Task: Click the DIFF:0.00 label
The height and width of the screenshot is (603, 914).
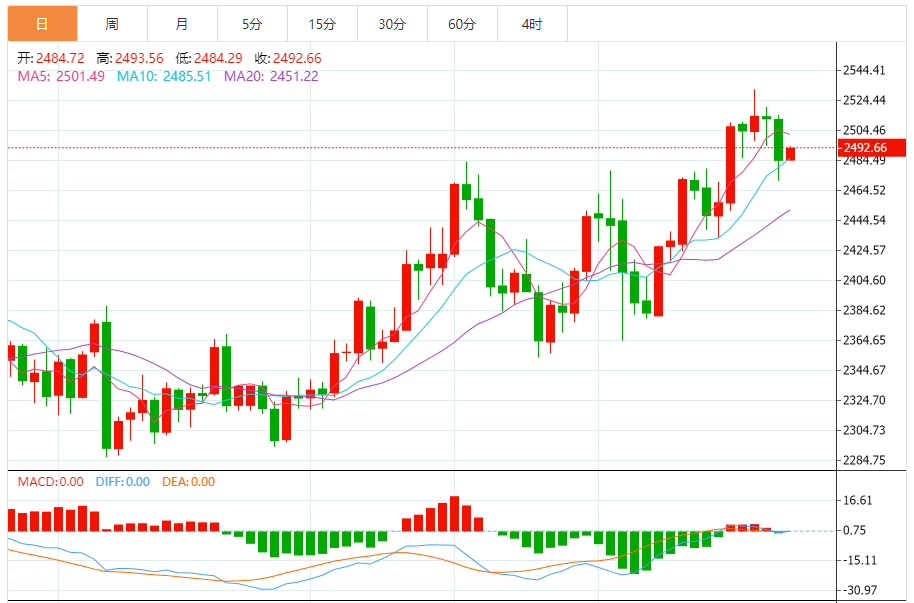Action: [123, 482]
